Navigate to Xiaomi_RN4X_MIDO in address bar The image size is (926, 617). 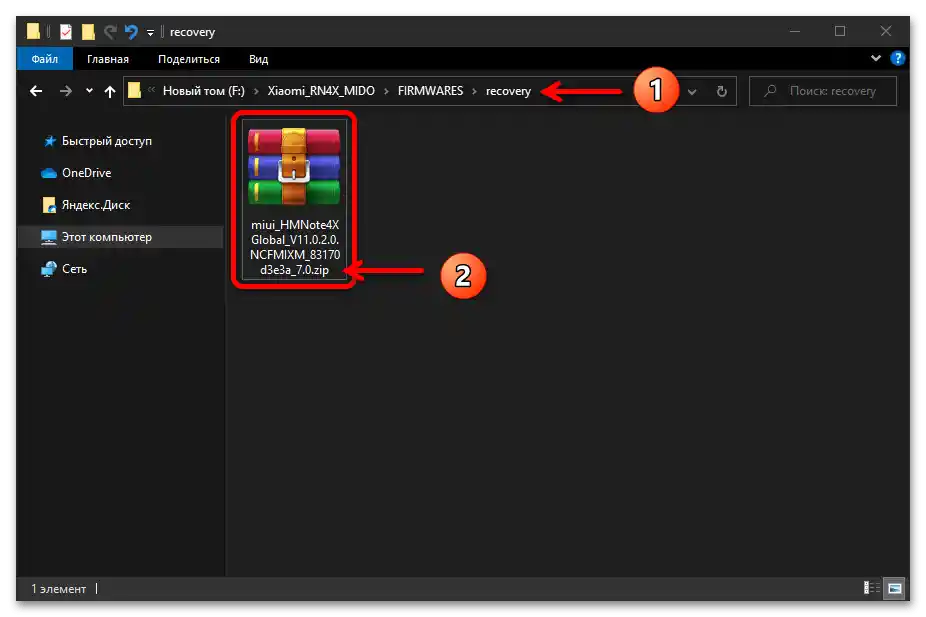click(x=321, y=91)
